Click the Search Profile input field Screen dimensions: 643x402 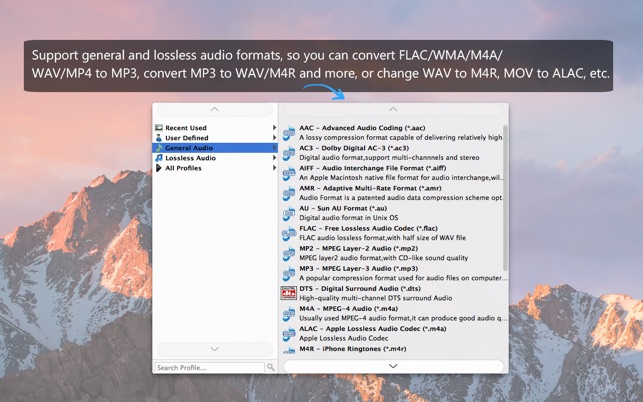tap(210, 368)
